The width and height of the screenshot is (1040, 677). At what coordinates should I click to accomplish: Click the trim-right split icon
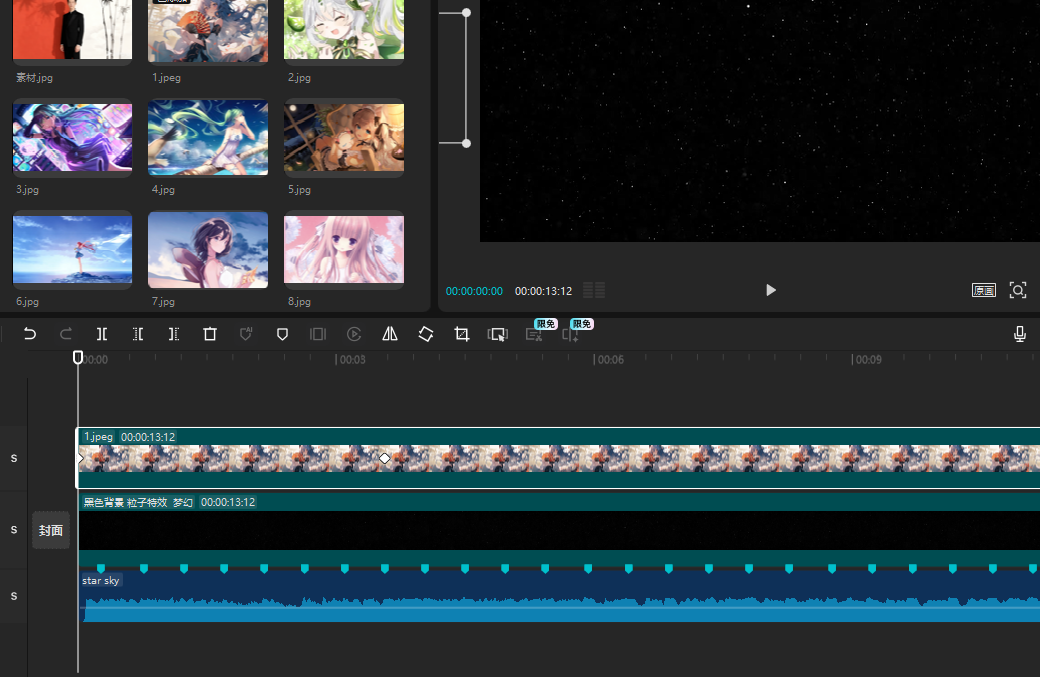point(174,334)
